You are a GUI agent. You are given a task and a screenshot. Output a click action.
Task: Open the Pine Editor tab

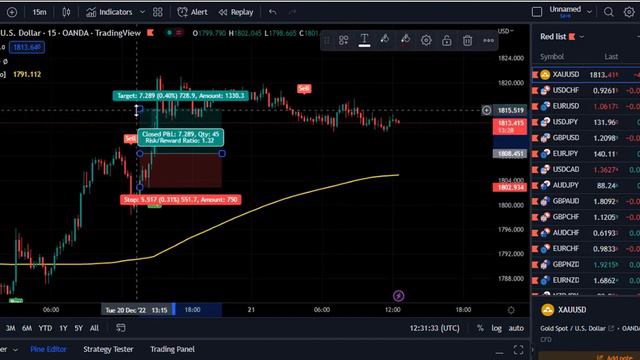click(x=48, y=349)
